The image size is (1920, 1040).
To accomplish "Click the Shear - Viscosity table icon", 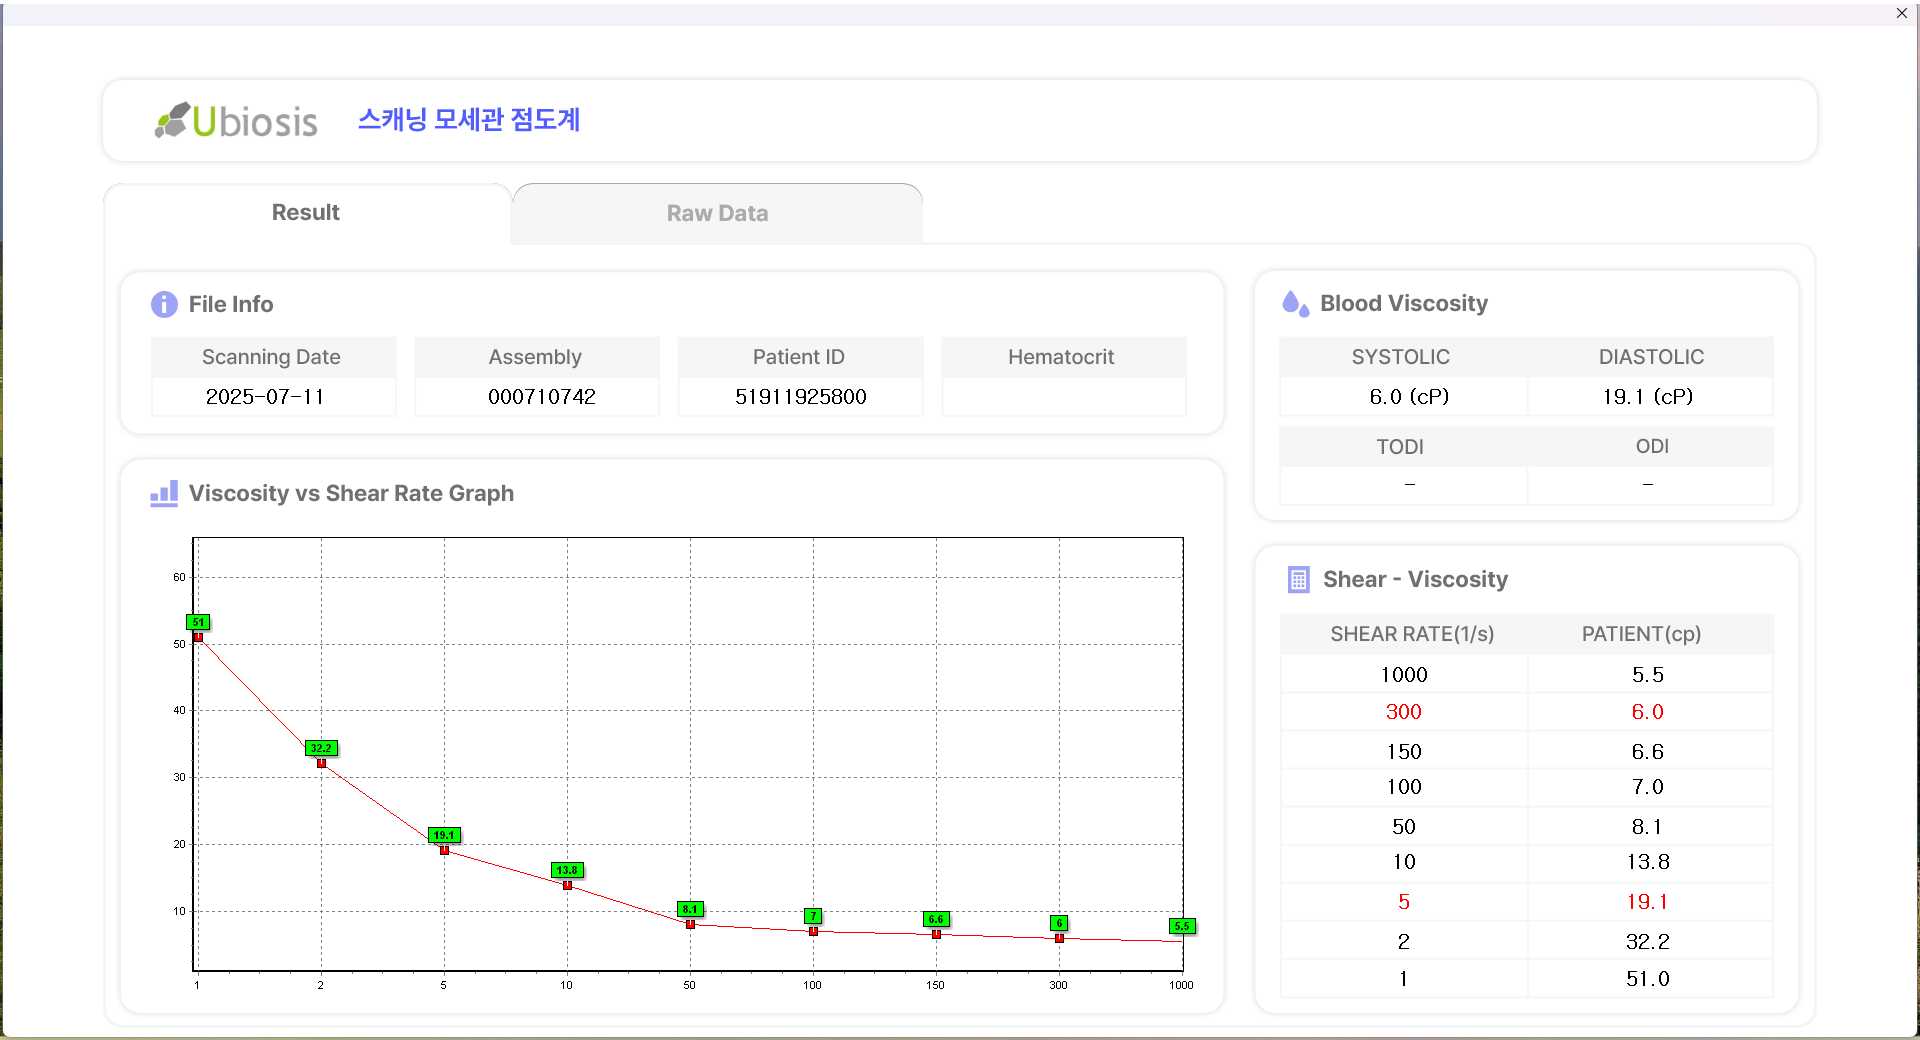I will [x=1298, y=579].
